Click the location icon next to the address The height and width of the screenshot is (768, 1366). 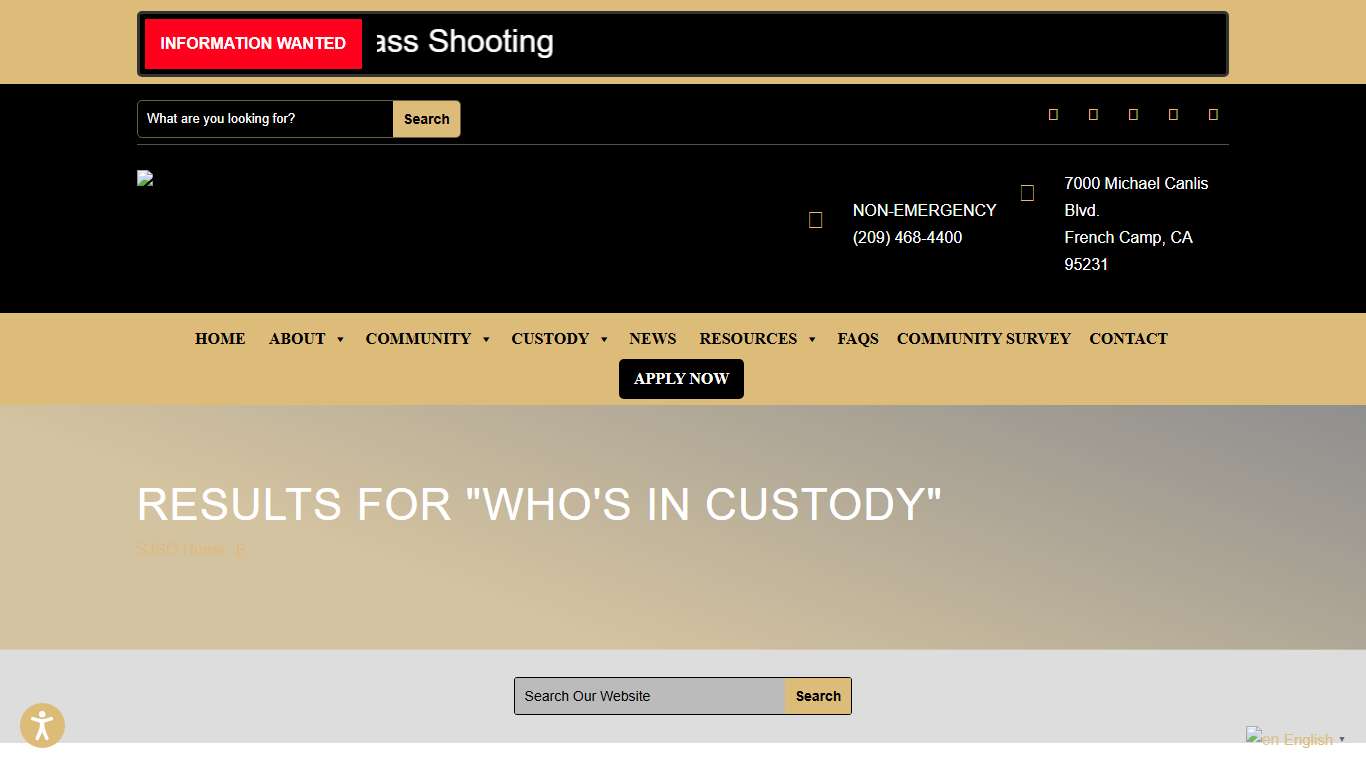tap(1027, 192)
